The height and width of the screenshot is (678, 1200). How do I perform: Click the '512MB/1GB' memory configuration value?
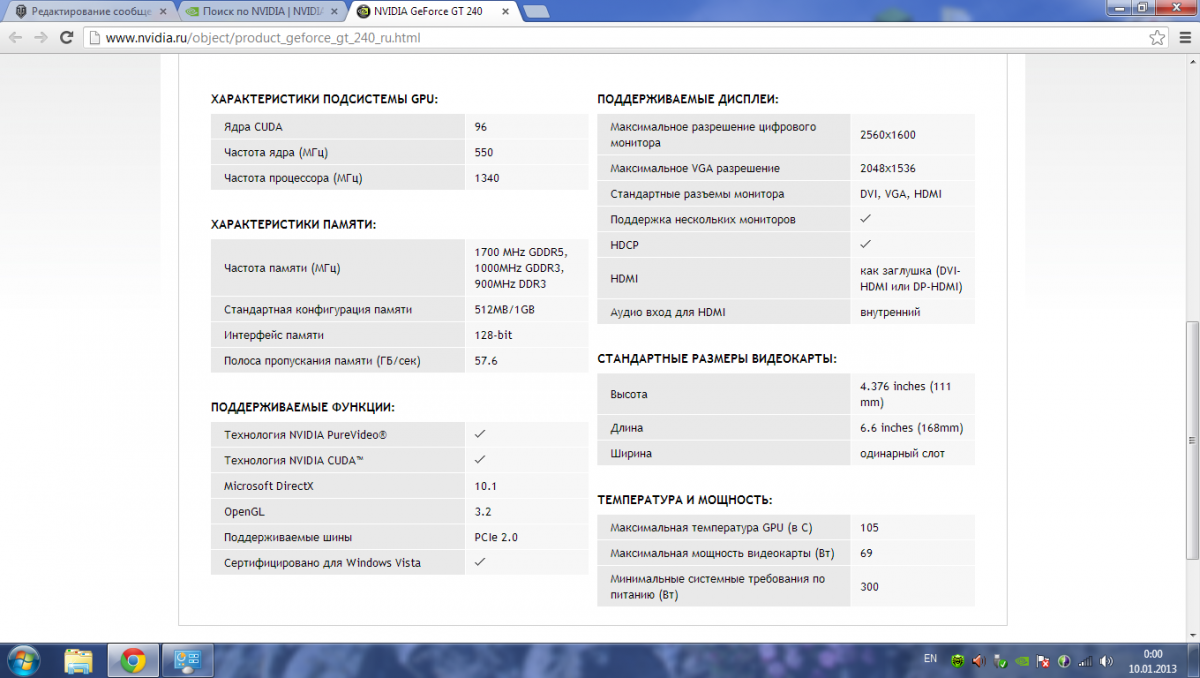pos(504,310)
